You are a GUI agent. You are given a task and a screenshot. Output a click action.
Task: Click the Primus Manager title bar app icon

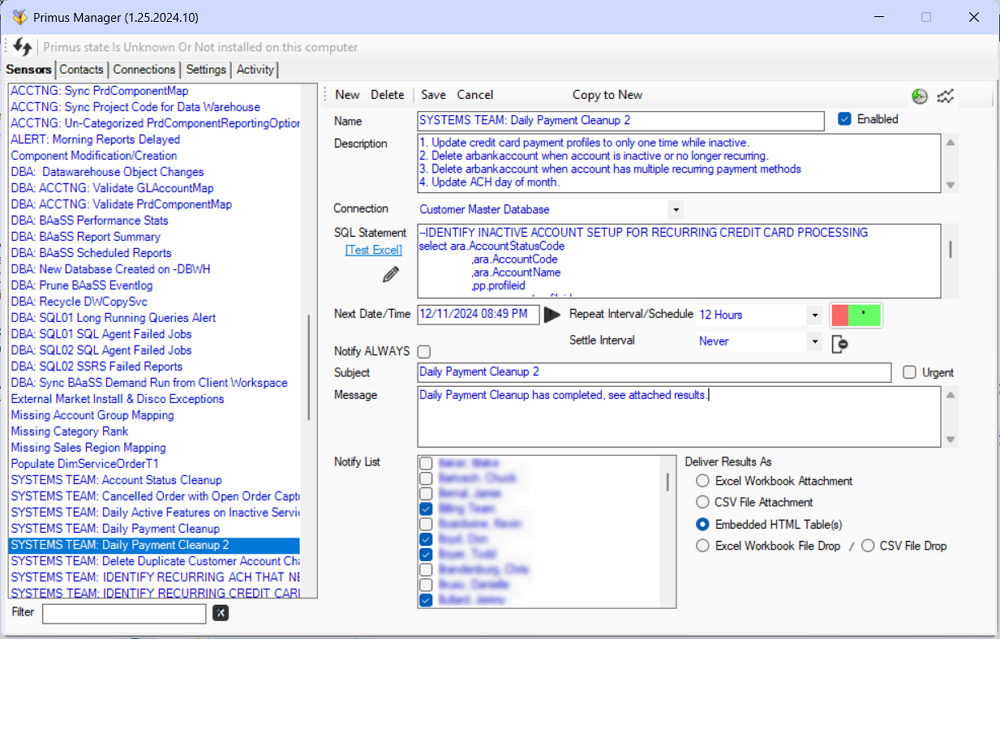[20, 17]
